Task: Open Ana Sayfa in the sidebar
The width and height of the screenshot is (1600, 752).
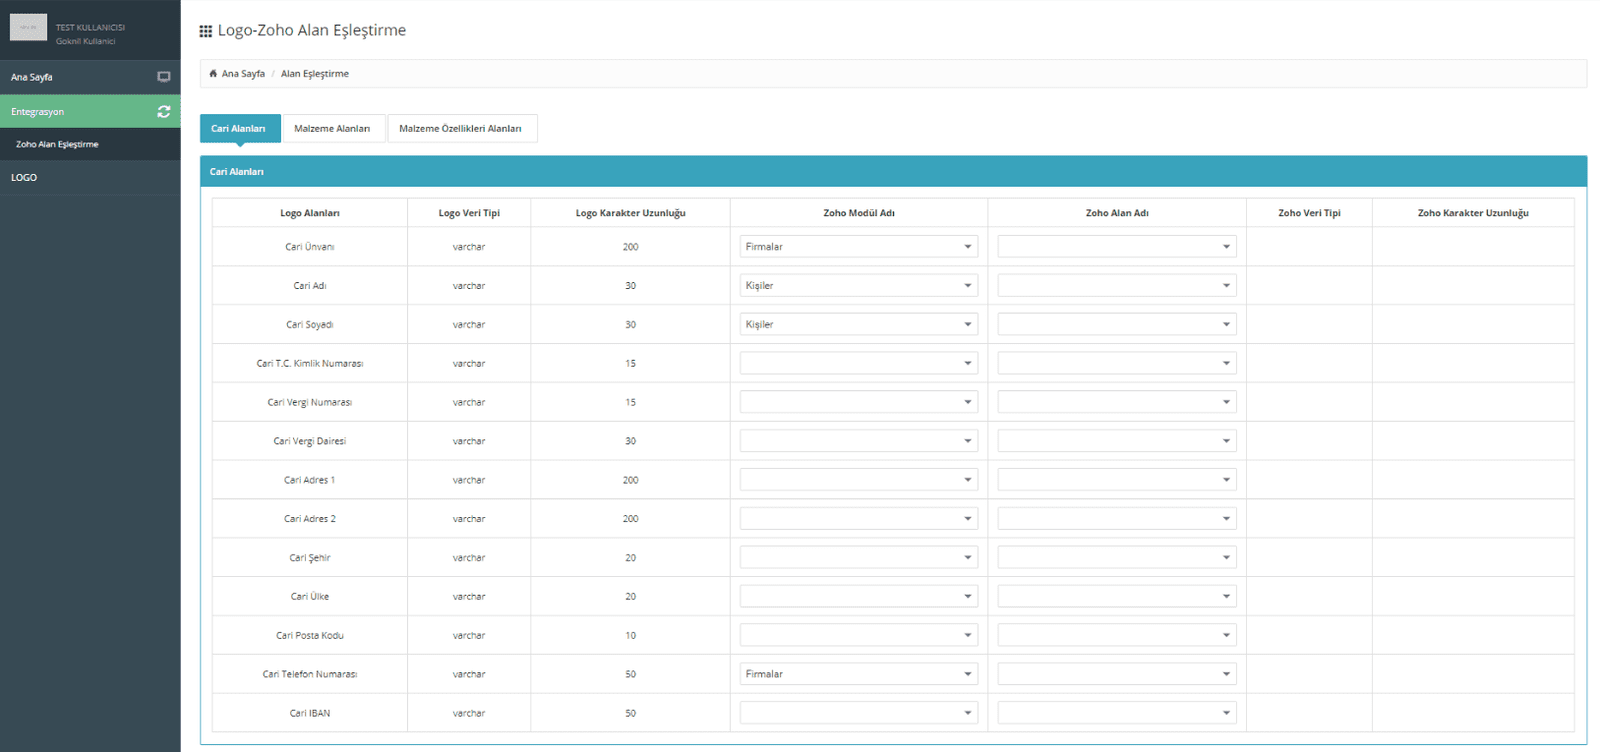Action: tap(90, 77)
